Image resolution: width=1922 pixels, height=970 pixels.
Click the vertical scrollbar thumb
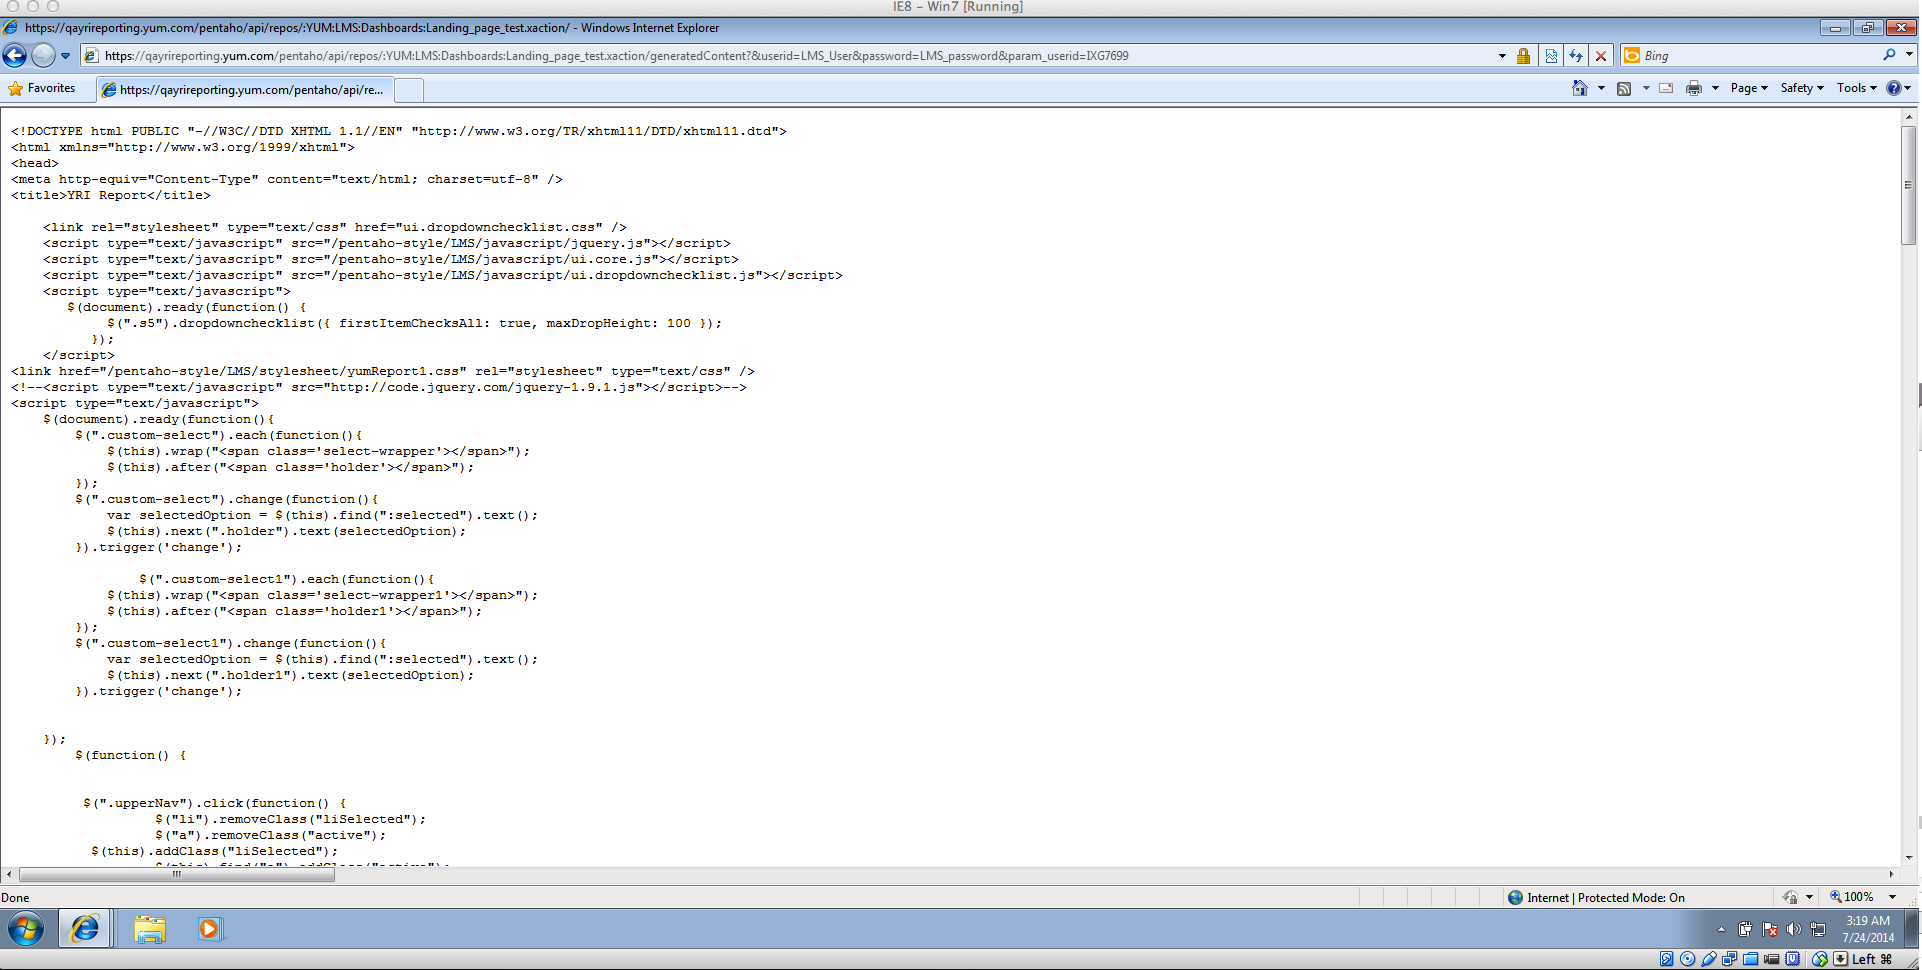(x=1908, y=185)
